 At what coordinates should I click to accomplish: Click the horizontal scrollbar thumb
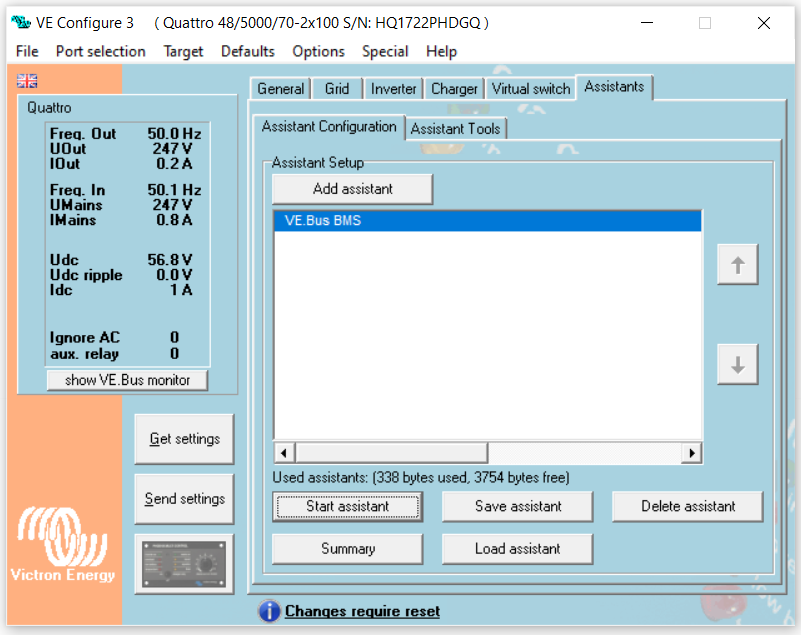(392, 453)
